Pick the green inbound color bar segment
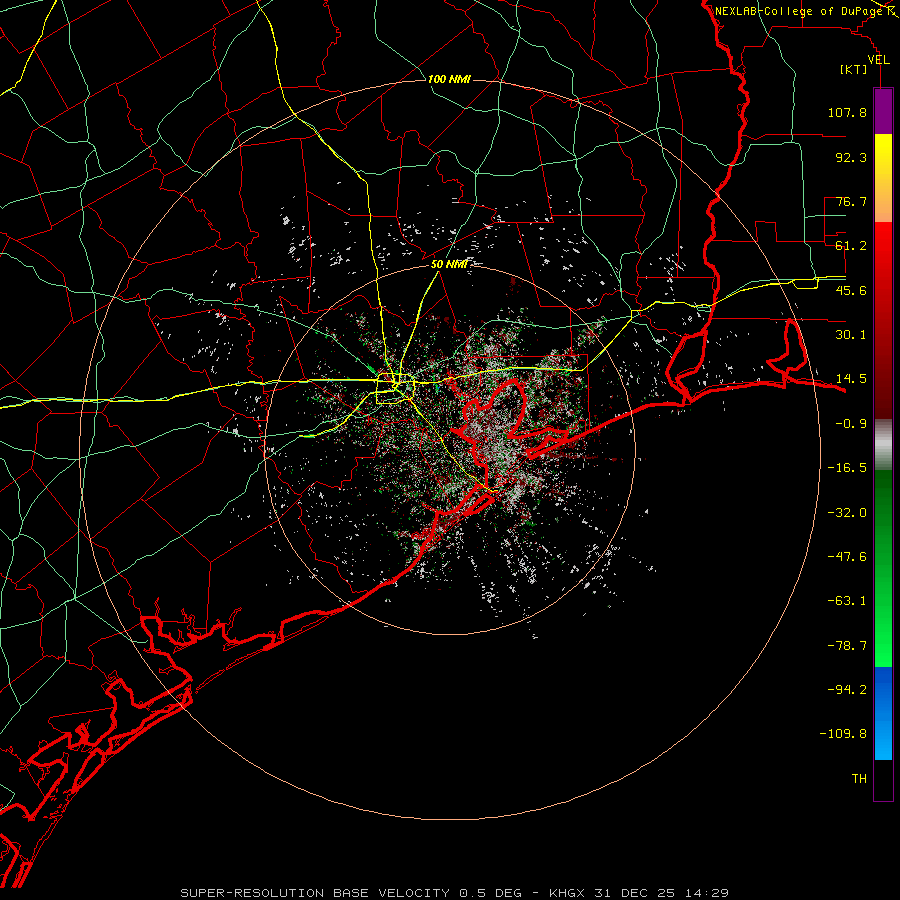 (883, 568)
